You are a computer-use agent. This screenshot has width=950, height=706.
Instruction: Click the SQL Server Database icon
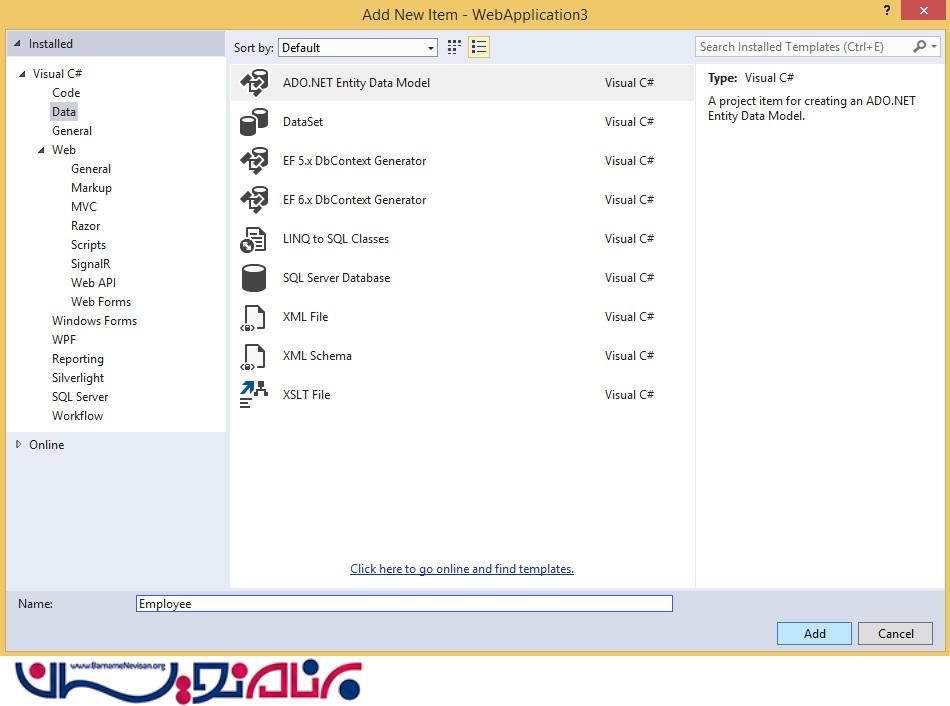[x=254, y=278]
